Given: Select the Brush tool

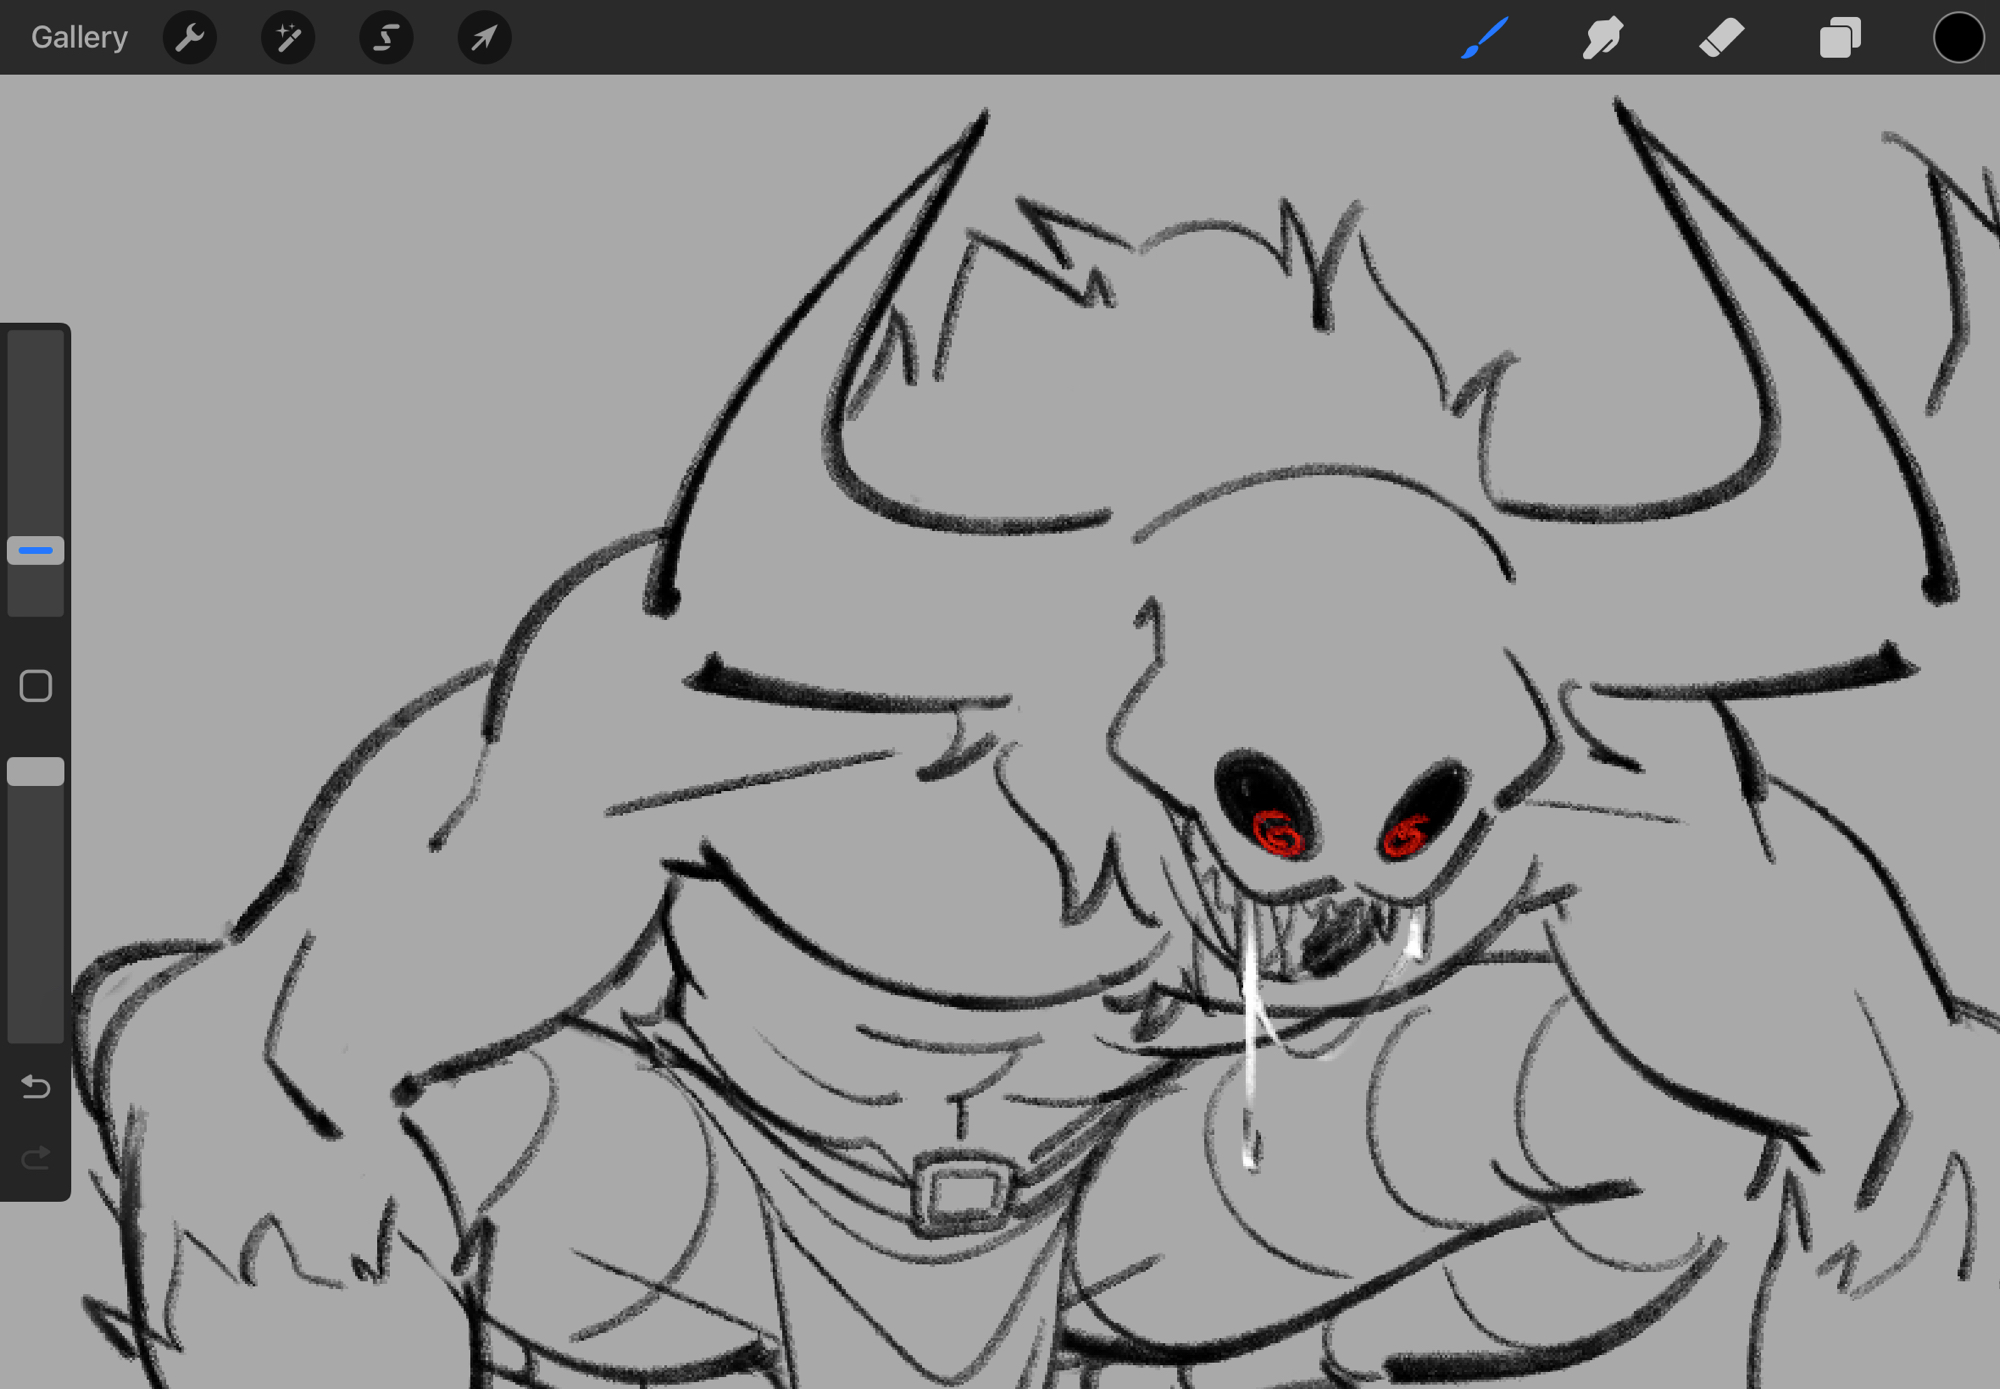Looking at the screenshot, I should point(1484,38).
